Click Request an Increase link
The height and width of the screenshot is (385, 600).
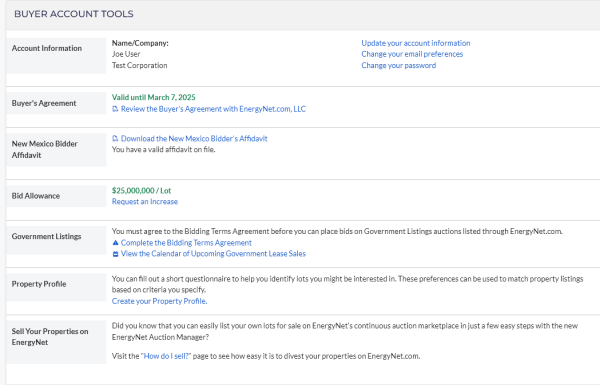(145, 202)
